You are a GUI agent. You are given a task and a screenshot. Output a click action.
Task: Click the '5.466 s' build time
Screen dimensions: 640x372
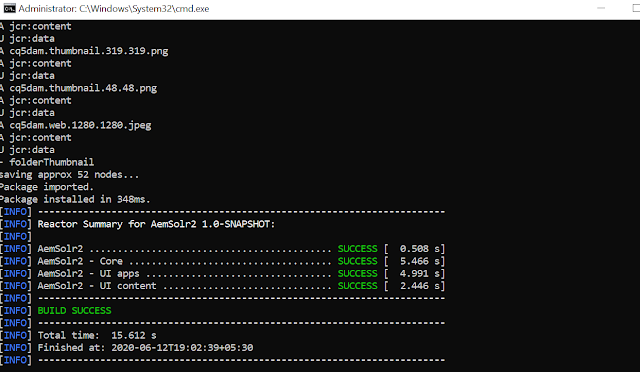click(x=420, y=261)
